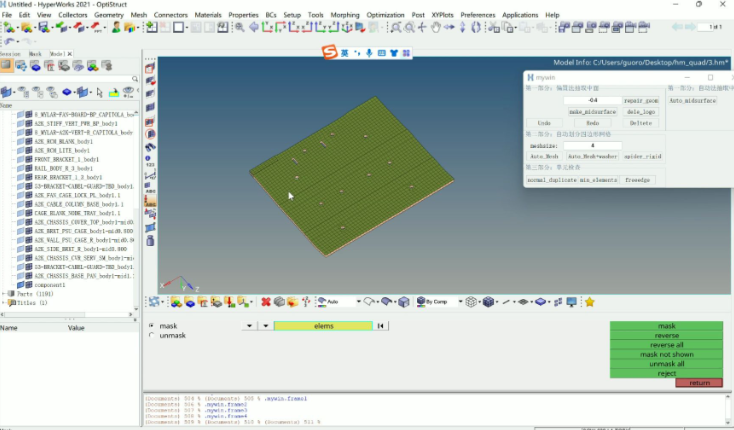The width and height of the screenshot is (734, 430).
Task: Click the red X delete icon
Action: (x=266, y=301)
